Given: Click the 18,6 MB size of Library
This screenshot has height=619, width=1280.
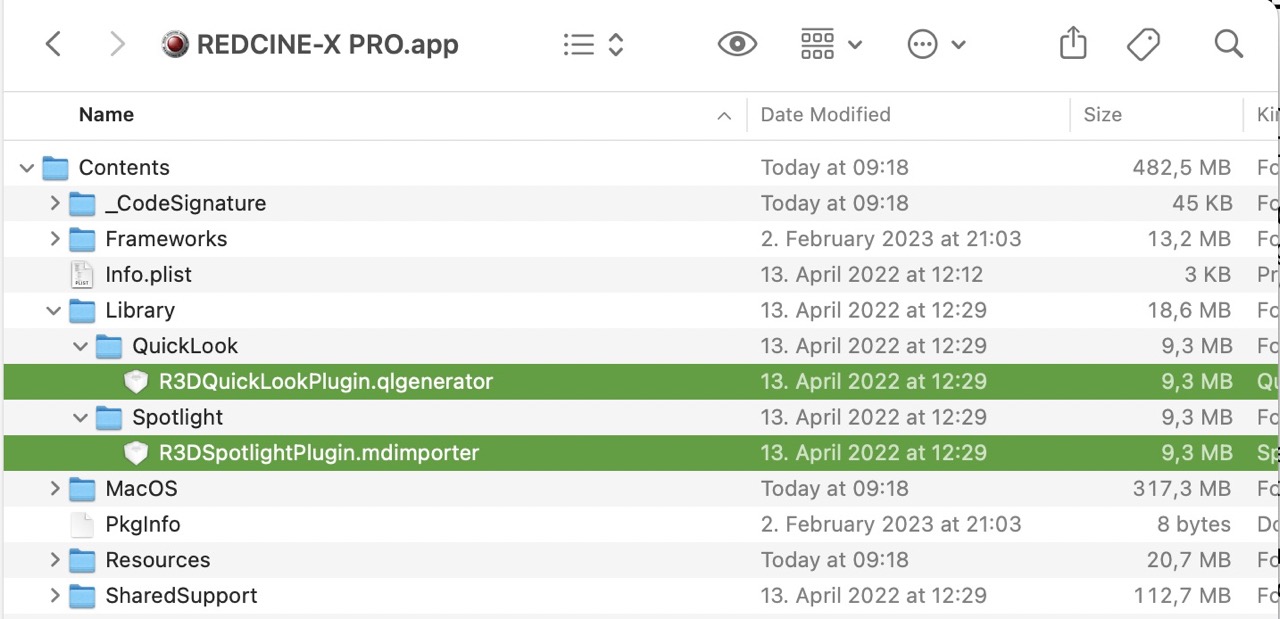Looking at the screenshot, I should pos(1189,311).
